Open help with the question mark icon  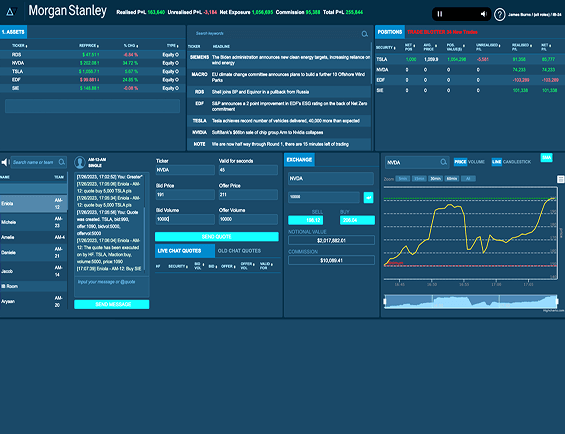pyautogui.click(x=499, y=15)
